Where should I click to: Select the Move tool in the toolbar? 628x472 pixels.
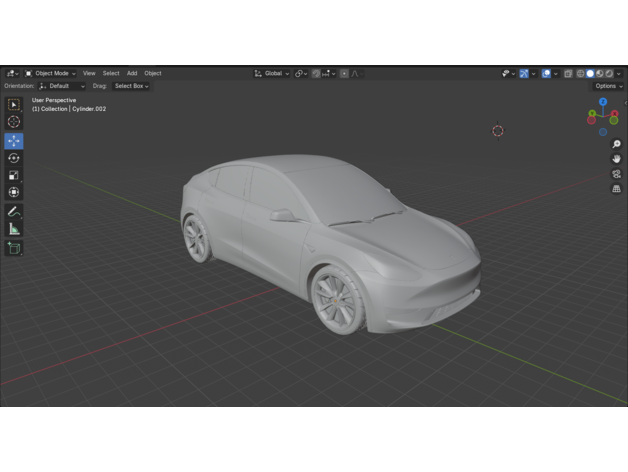pyautogui.click(x=14, y=141)
